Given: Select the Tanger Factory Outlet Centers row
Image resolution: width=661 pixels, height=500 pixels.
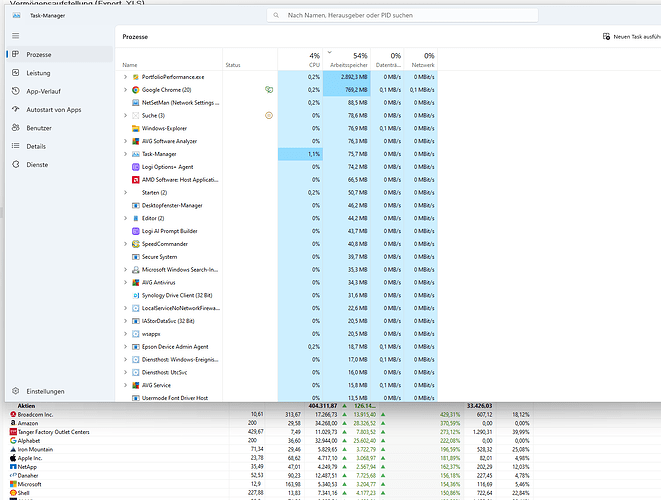Looking at the screenshot, I should (x=270, y=432).
